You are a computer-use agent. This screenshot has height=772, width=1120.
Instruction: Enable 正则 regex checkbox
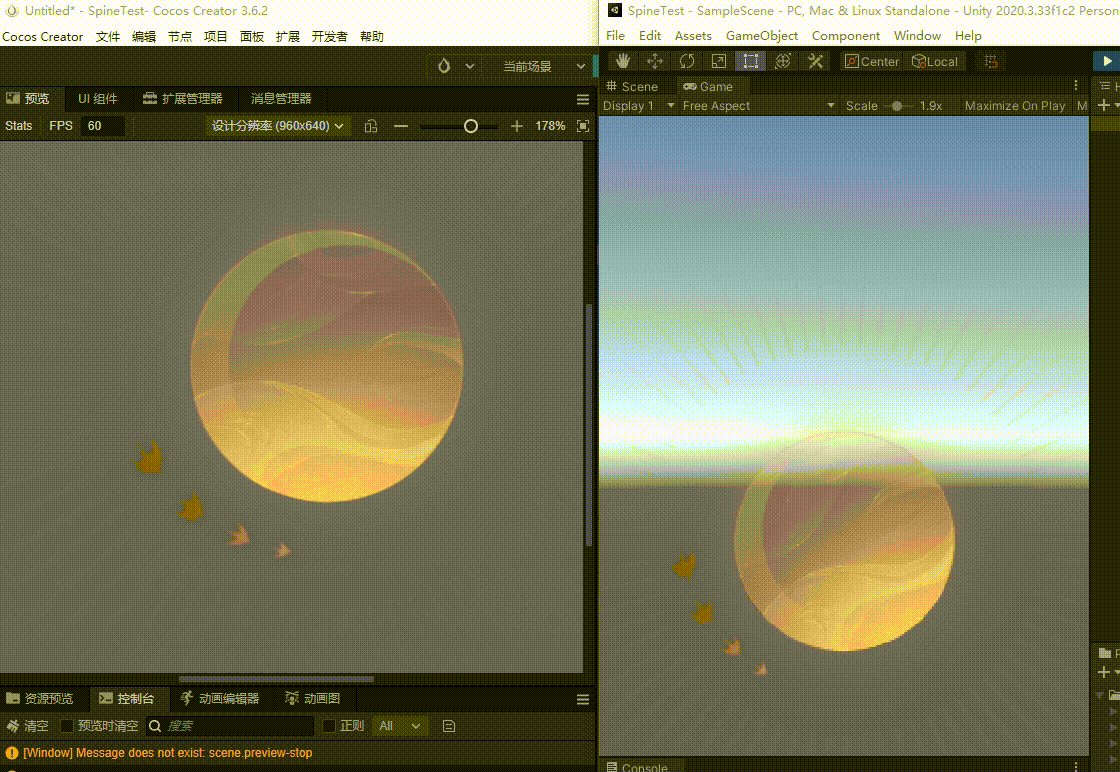point(329,726)
